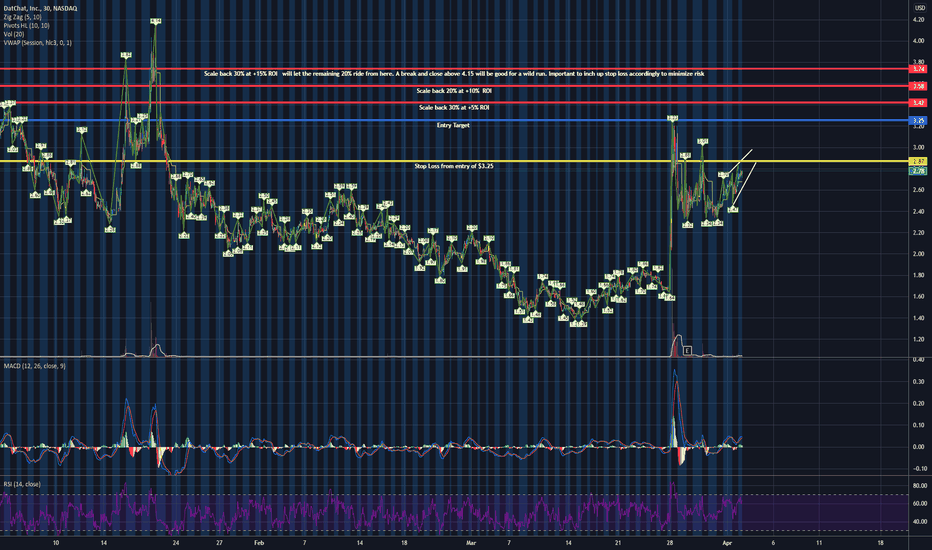Click the red 3.74 price label on axis
This screenshot has width=932, height=550.
click(x=919, y=69)
